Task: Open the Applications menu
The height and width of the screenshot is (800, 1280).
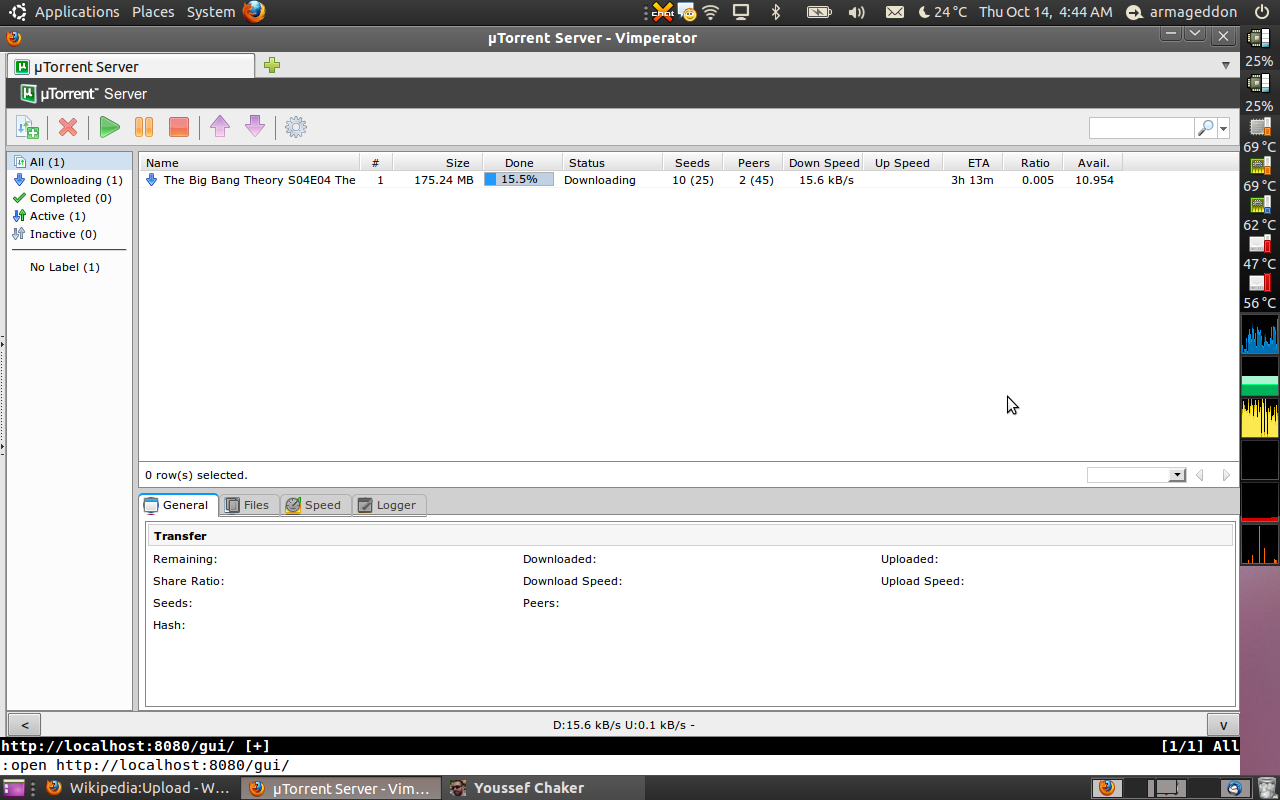Action: click(77, 12)
